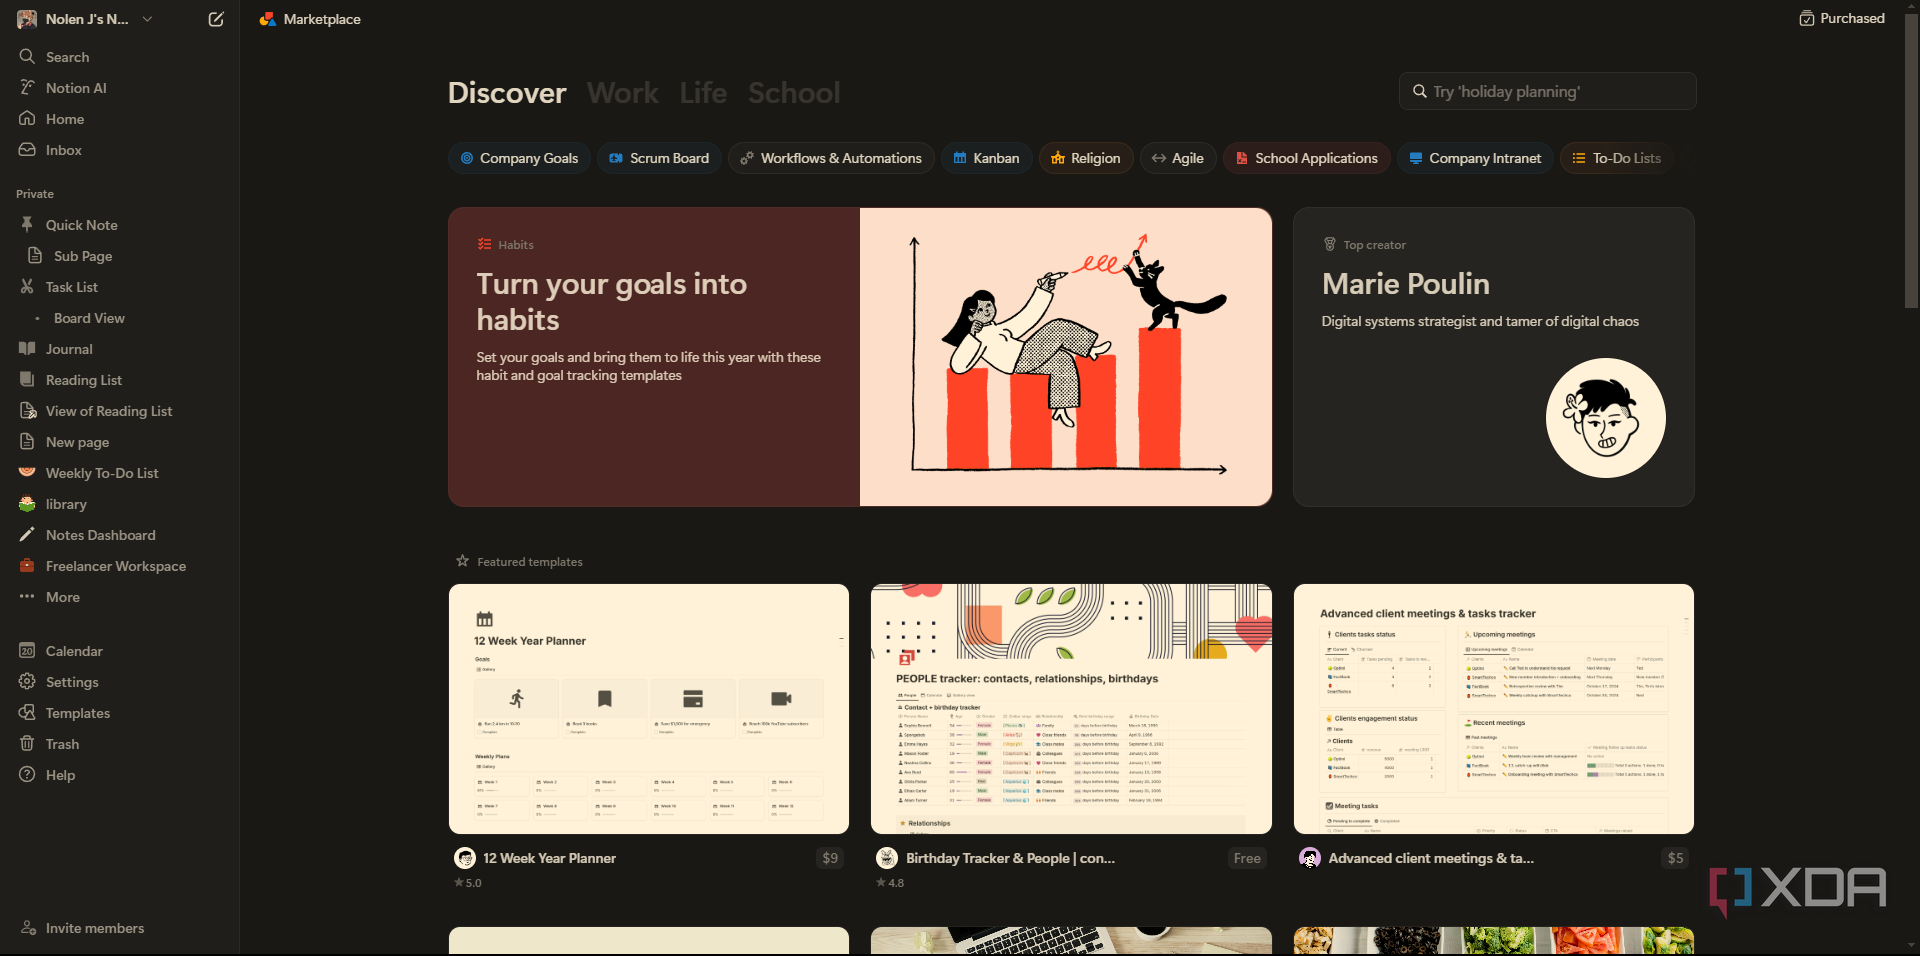Switch to the School tab
1920x956 pixels.
pos(794,93)
